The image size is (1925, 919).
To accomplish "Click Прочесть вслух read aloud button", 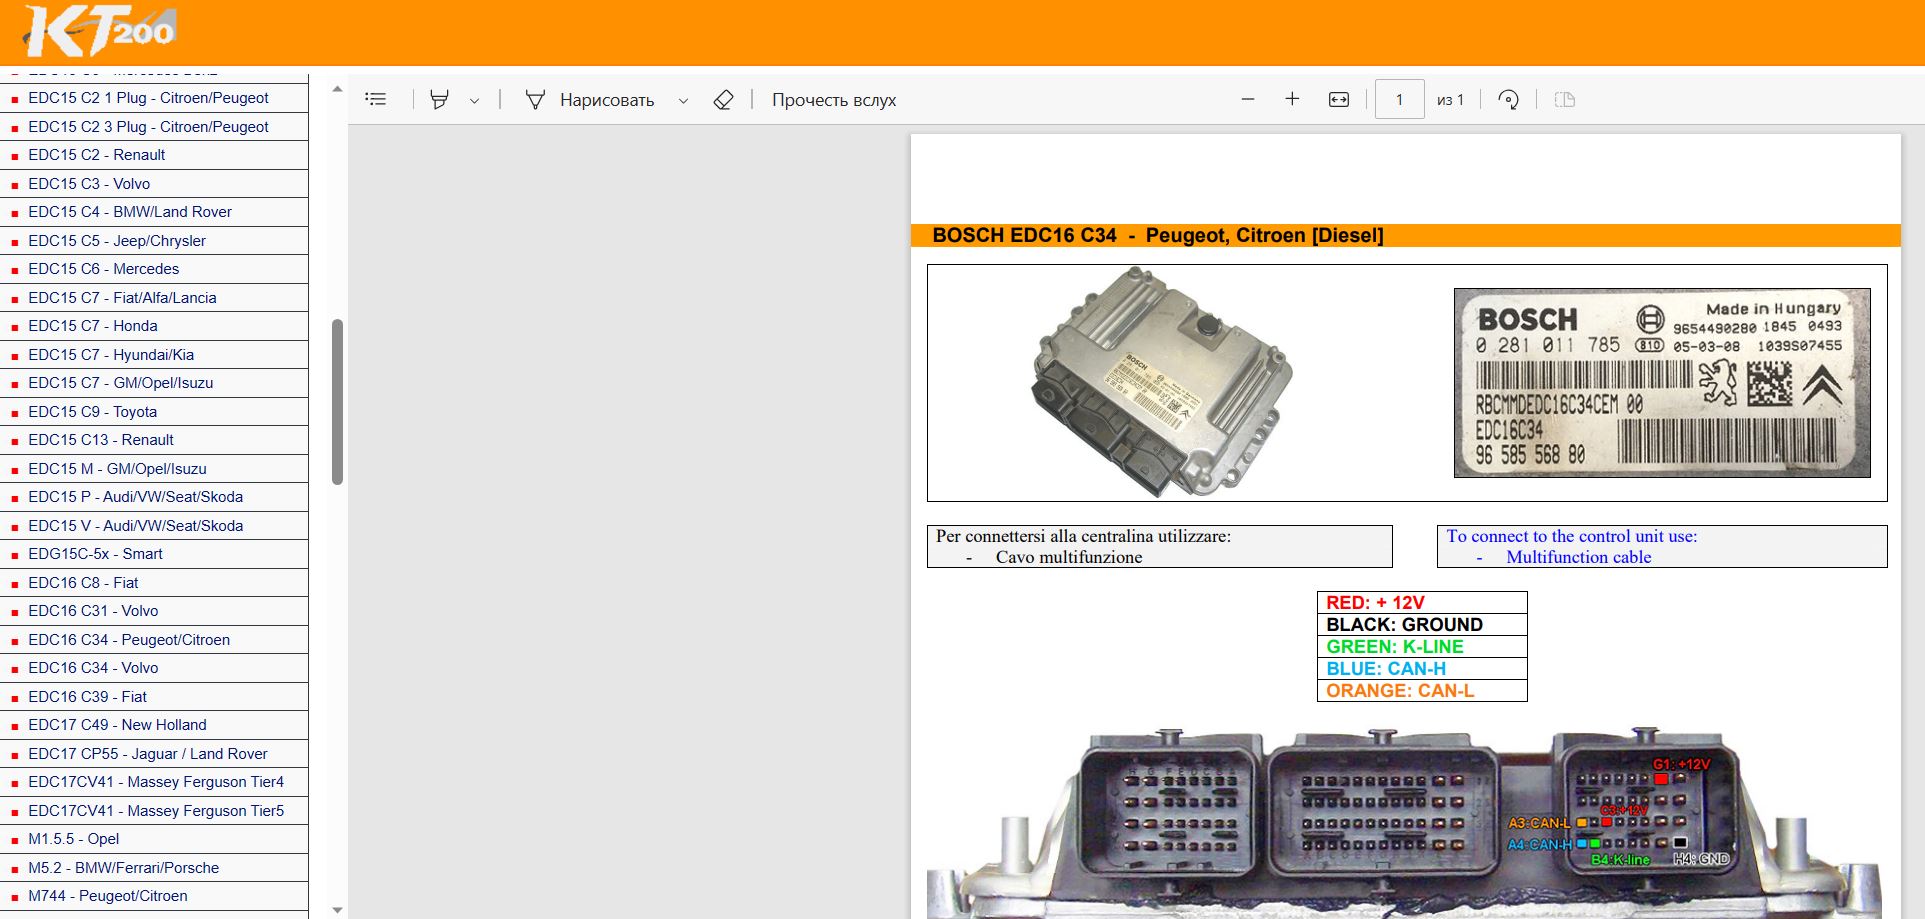I will click(x=833, y=99).
